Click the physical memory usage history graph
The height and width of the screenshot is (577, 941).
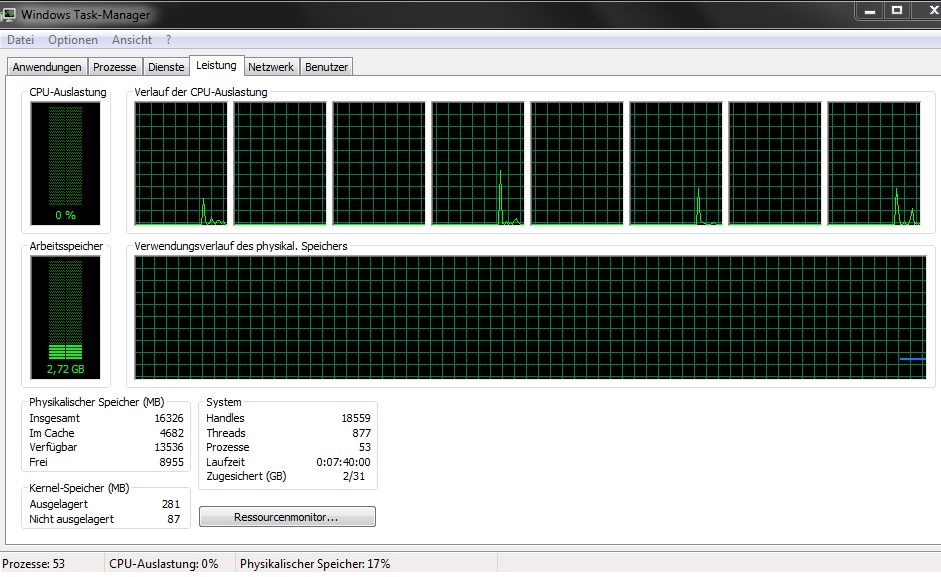(531, 318)
